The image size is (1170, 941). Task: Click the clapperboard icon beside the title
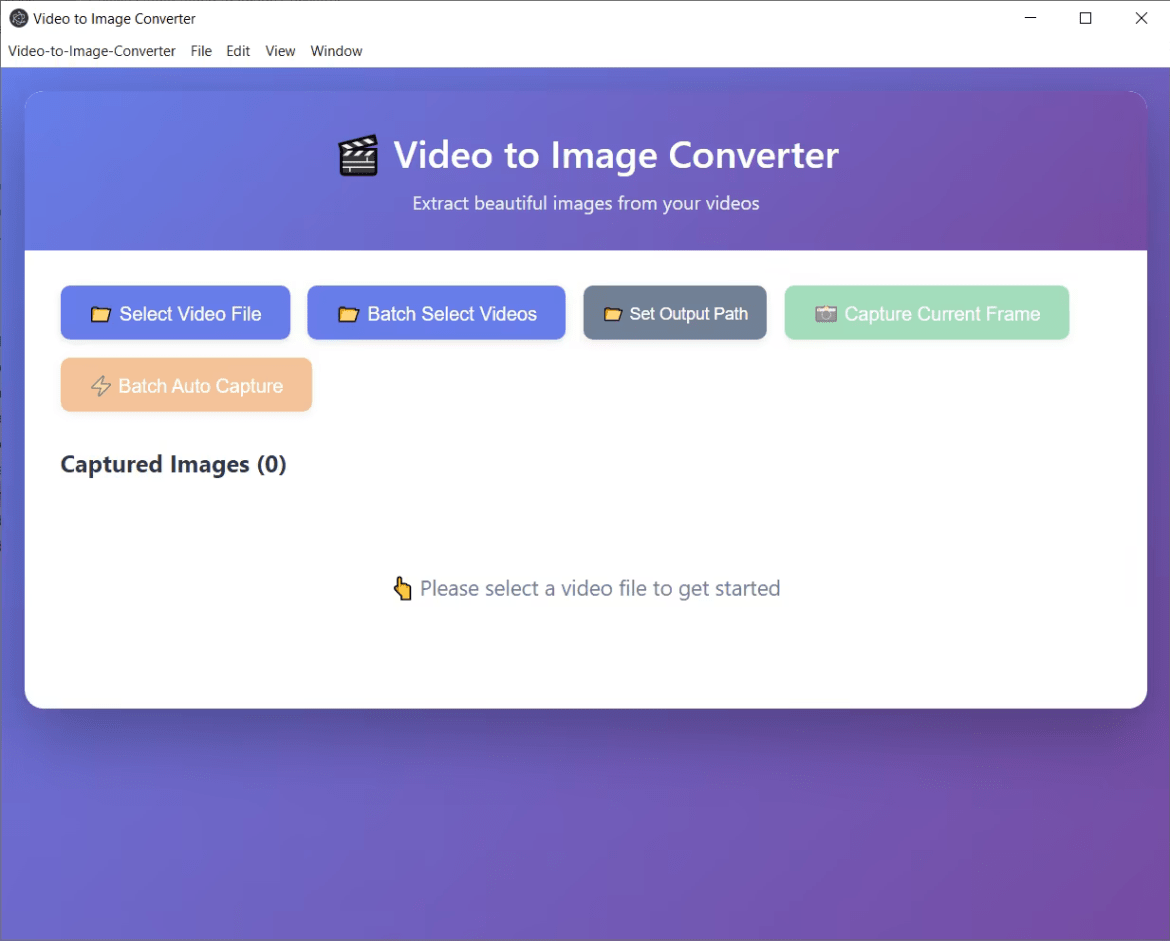[x=359, y=154]
